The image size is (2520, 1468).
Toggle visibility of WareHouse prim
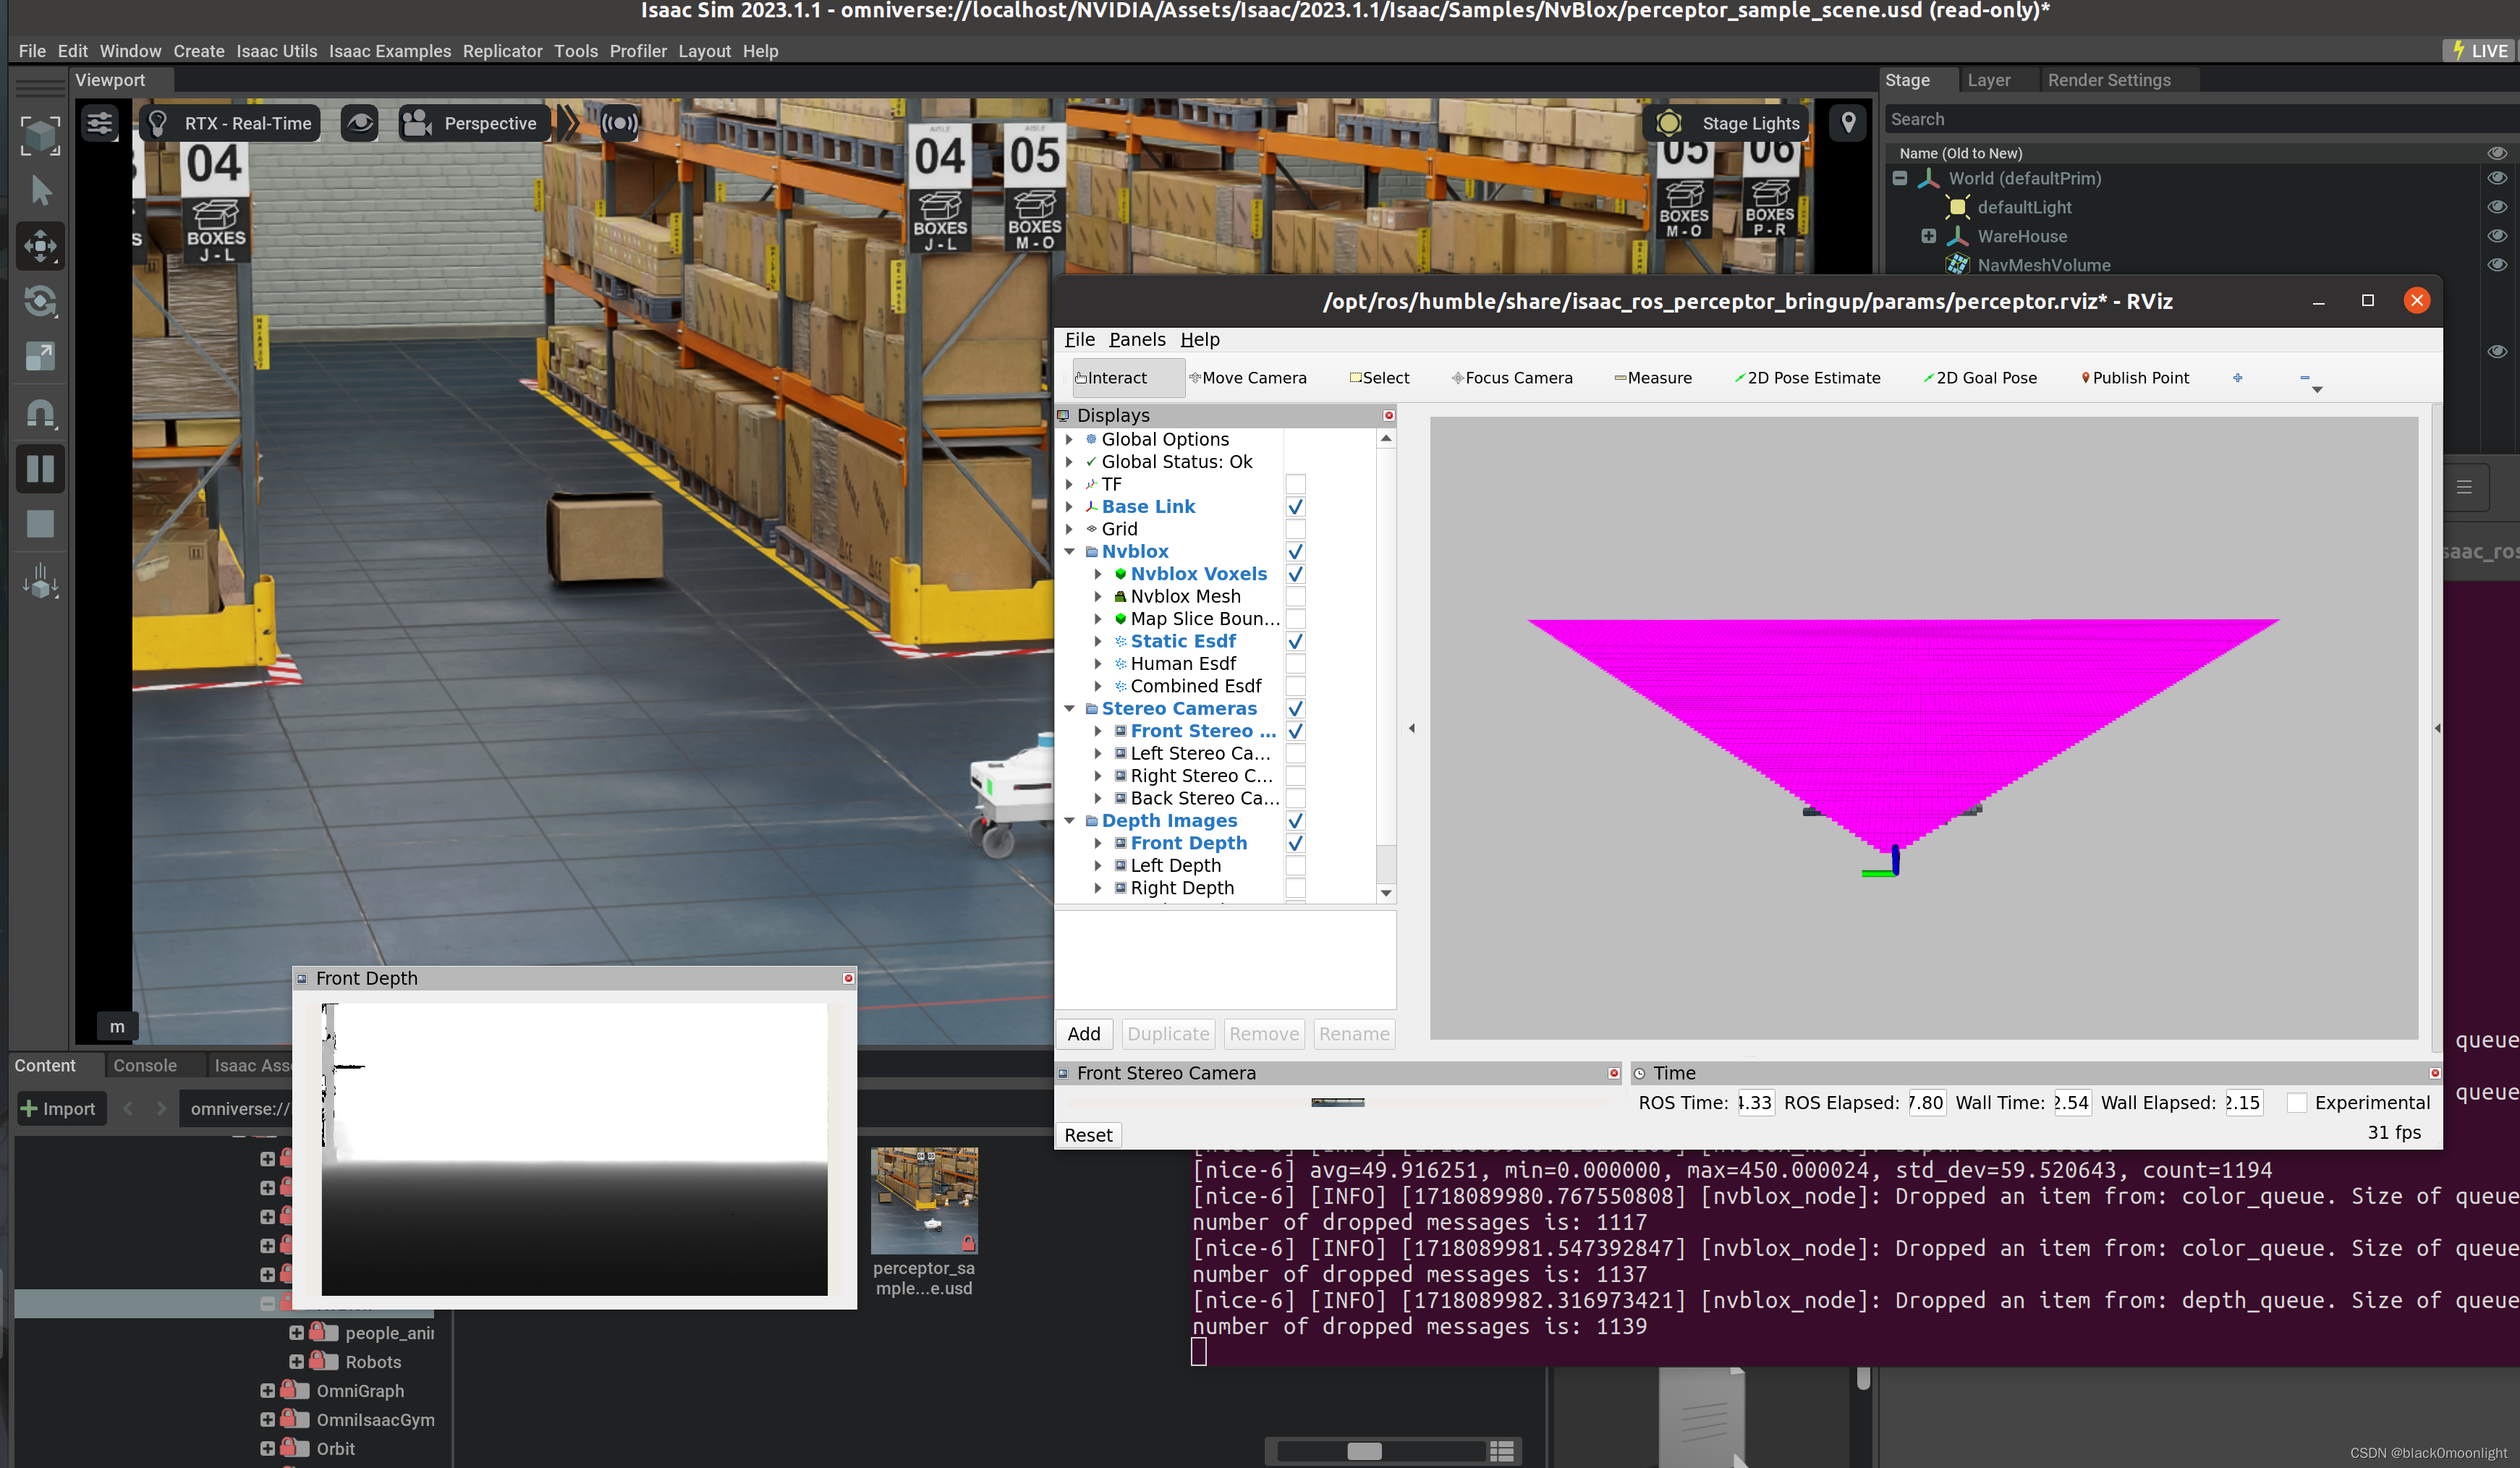pyautogui.click(x=2497, y=236)
